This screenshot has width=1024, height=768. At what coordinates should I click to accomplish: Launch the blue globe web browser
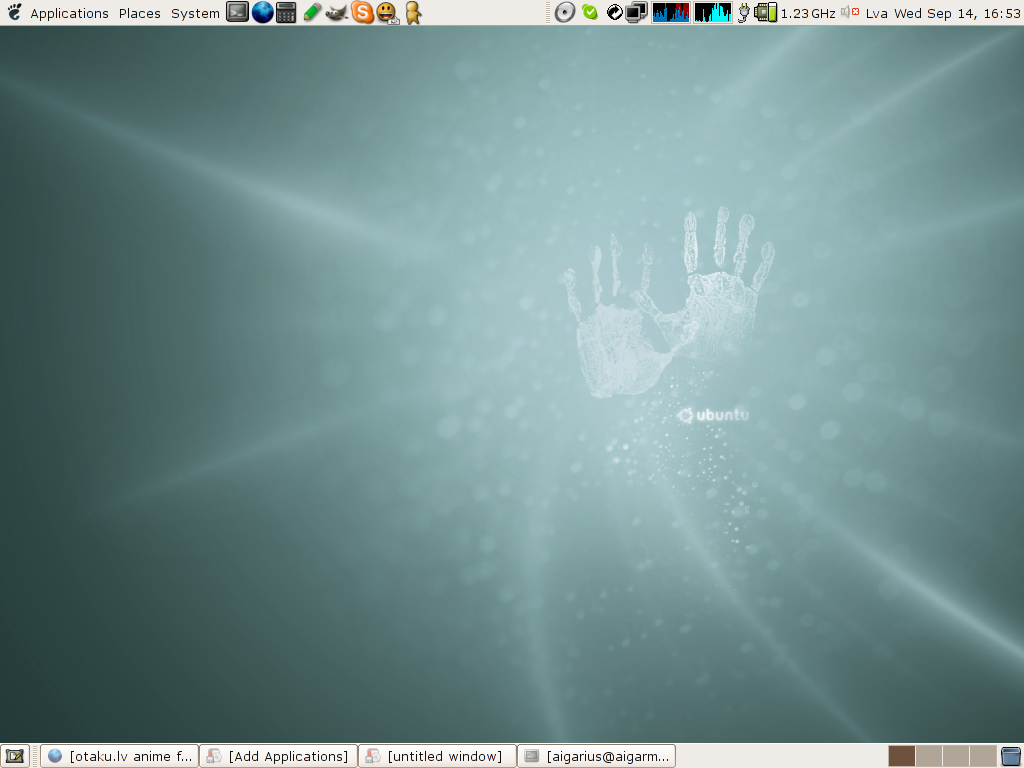coord(263,12)
